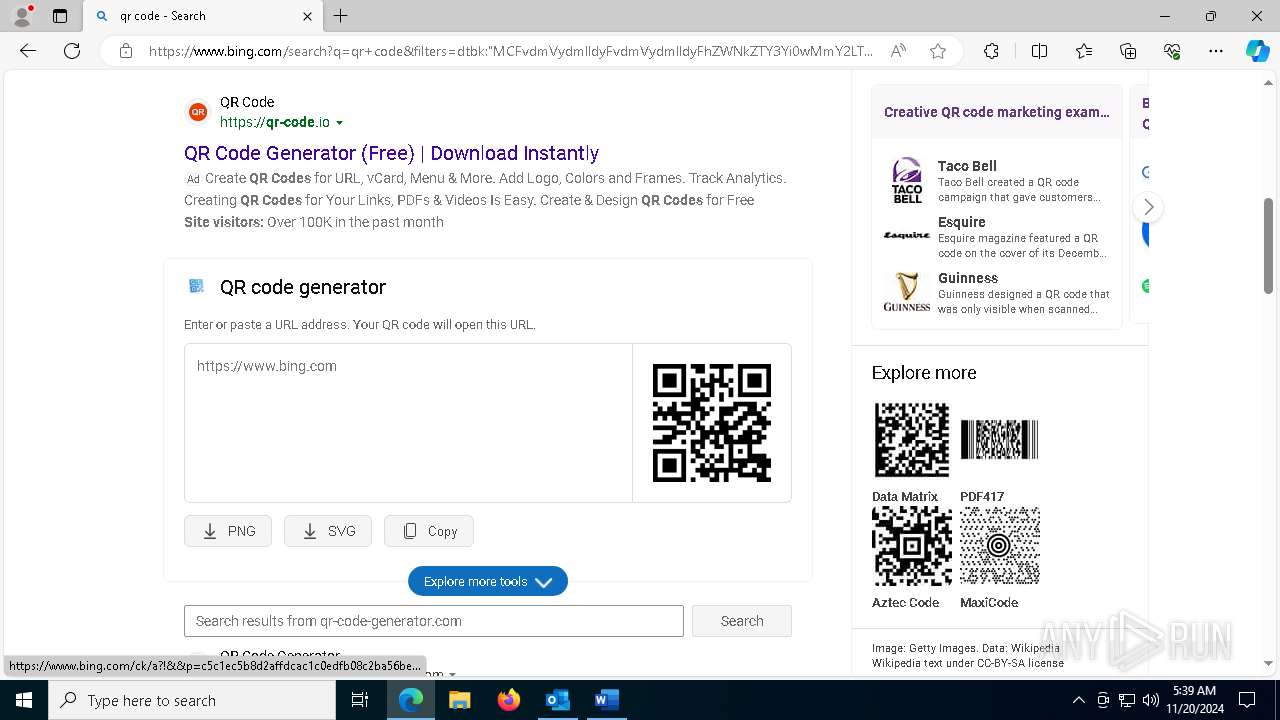Advance carousel with right arrow
Viewport: 1280px width, 720px height.
pos(1148,207)
